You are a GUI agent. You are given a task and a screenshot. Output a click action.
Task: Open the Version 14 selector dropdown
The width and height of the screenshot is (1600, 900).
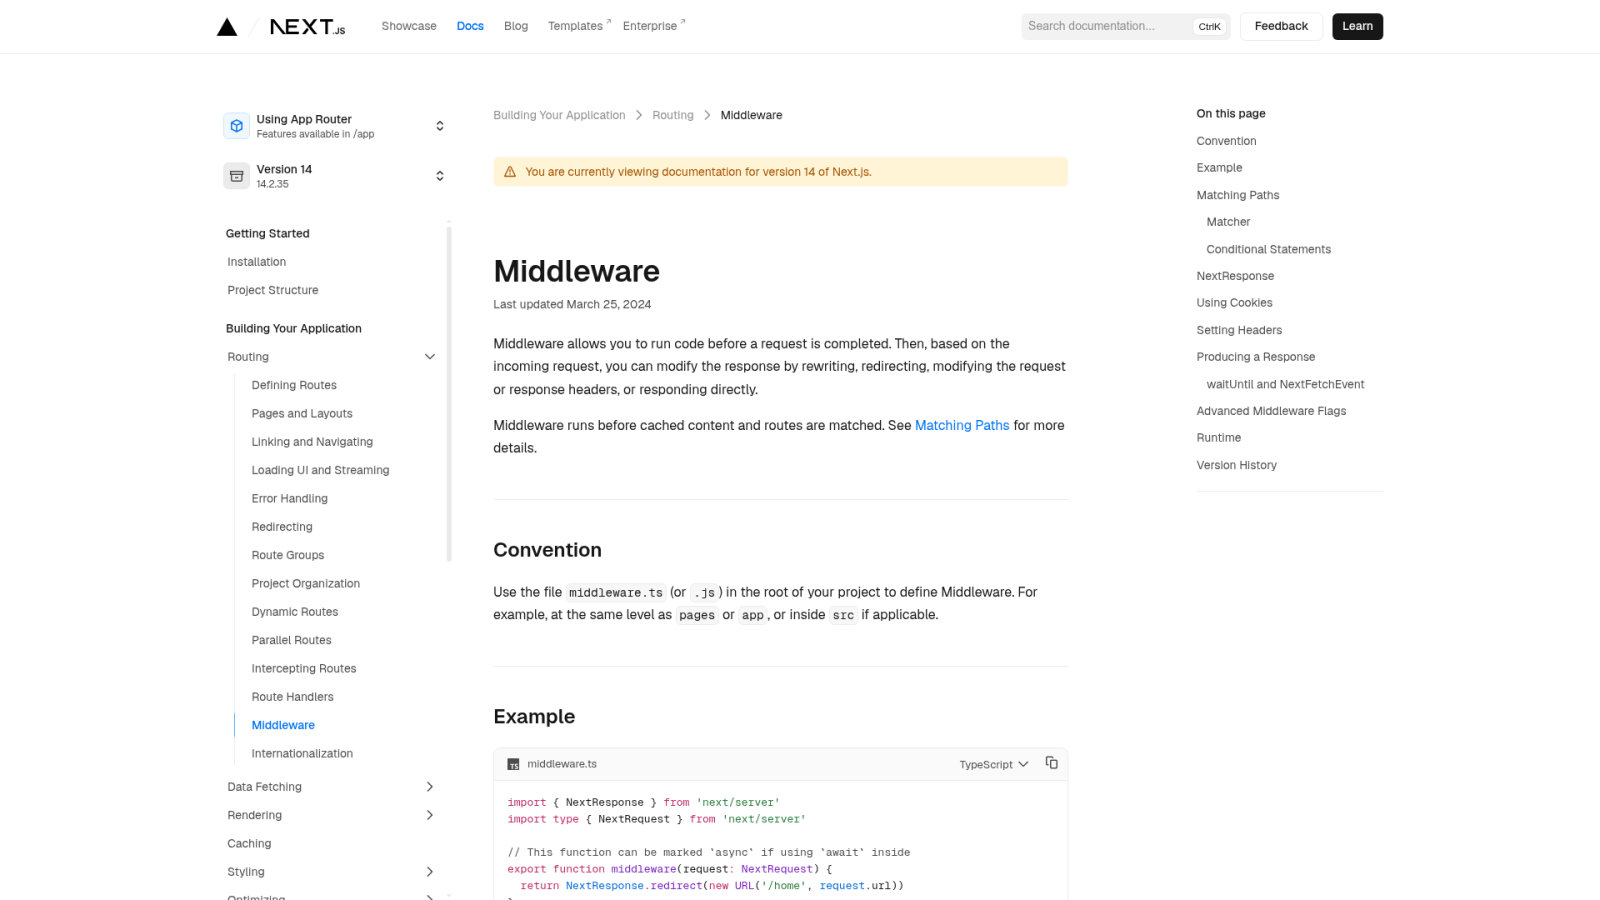[335, 176]
